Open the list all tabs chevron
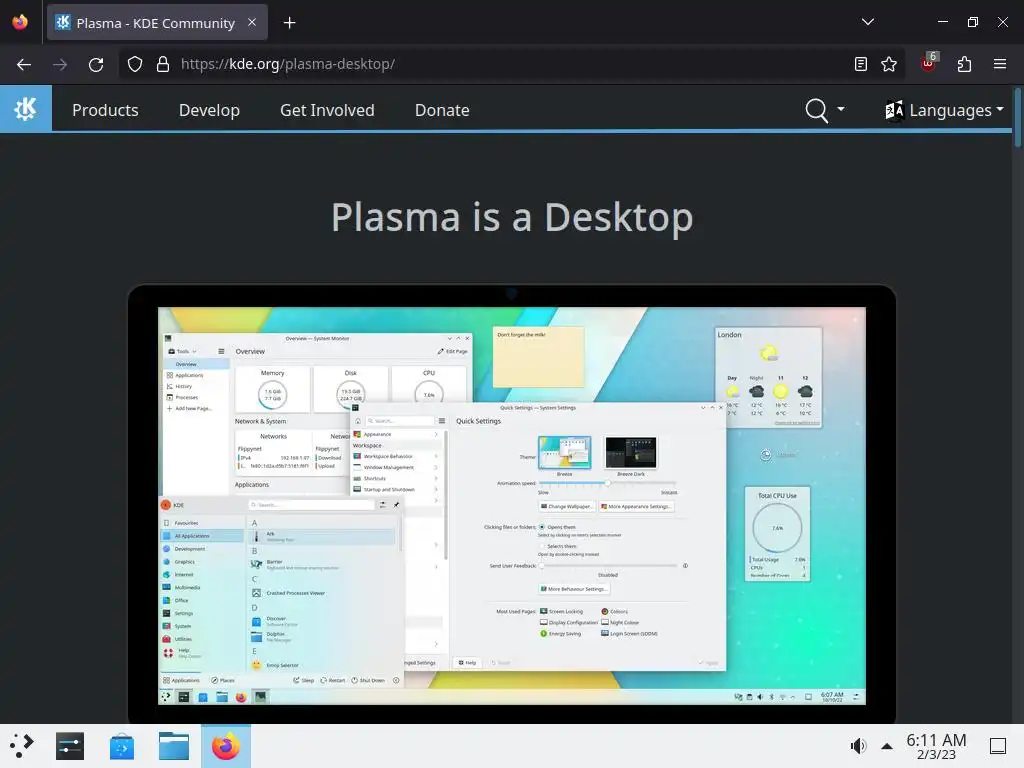The height and width of the screenshot is (768, 1024). click(x=868, y=22)
